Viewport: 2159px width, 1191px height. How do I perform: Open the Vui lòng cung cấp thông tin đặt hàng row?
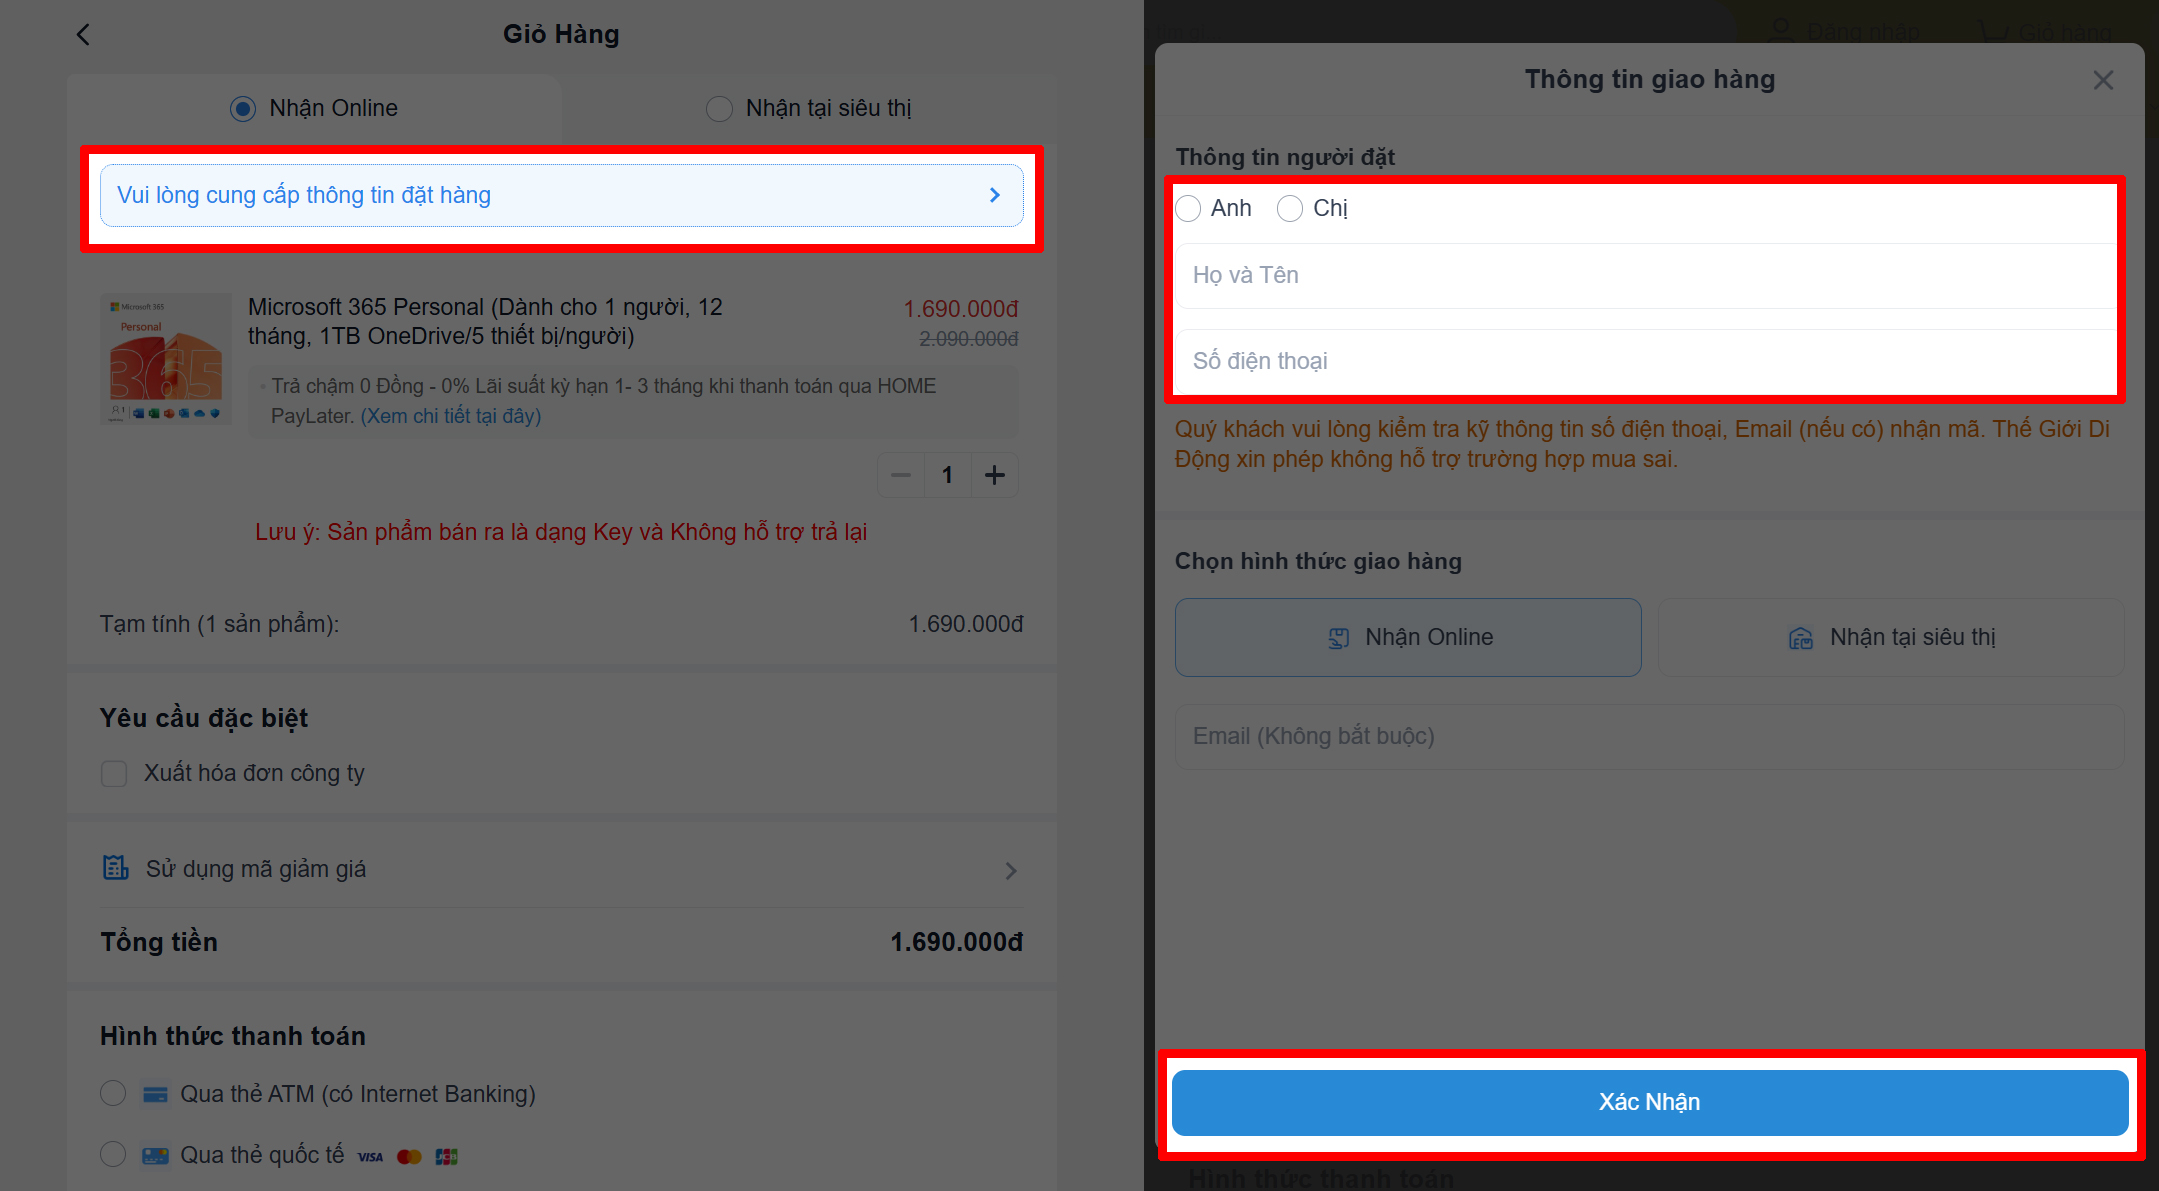(x=561, y=196)
